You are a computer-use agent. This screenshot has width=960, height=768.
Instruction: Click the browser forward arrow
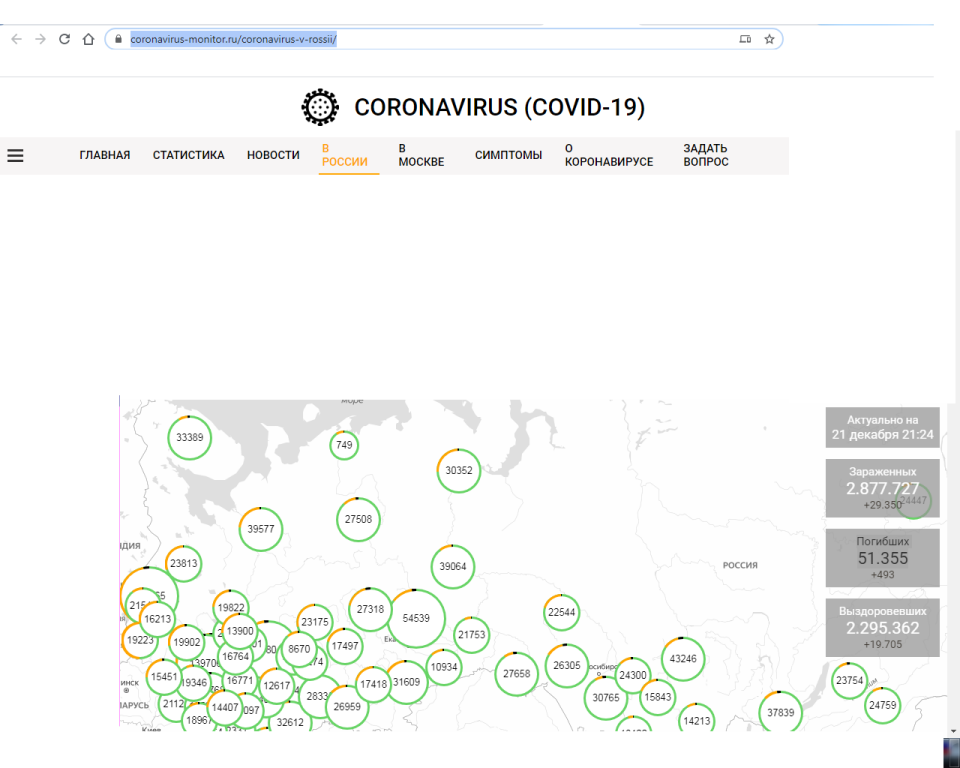point(40,39)
